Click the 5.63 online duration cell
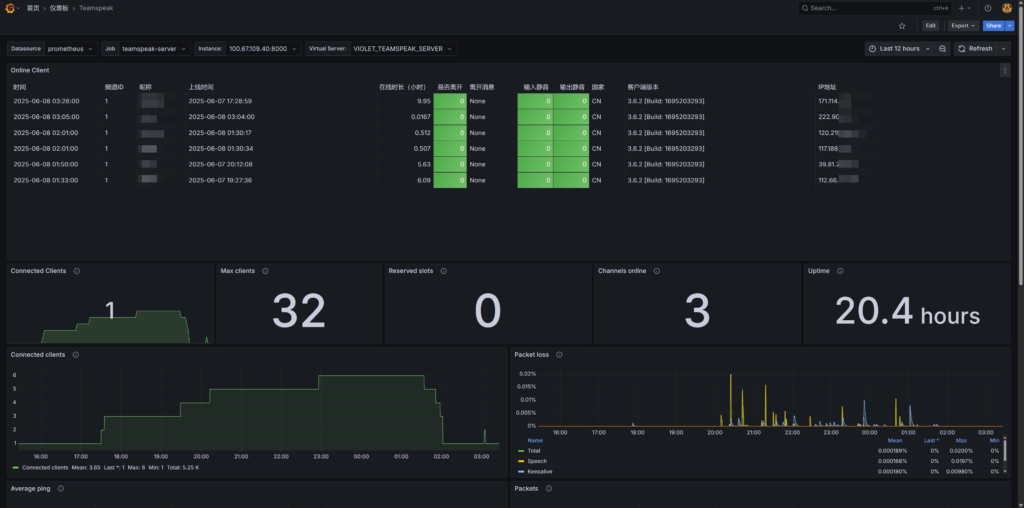The height and width of the screenshot is (508, 1024). (x=424, y=164)
